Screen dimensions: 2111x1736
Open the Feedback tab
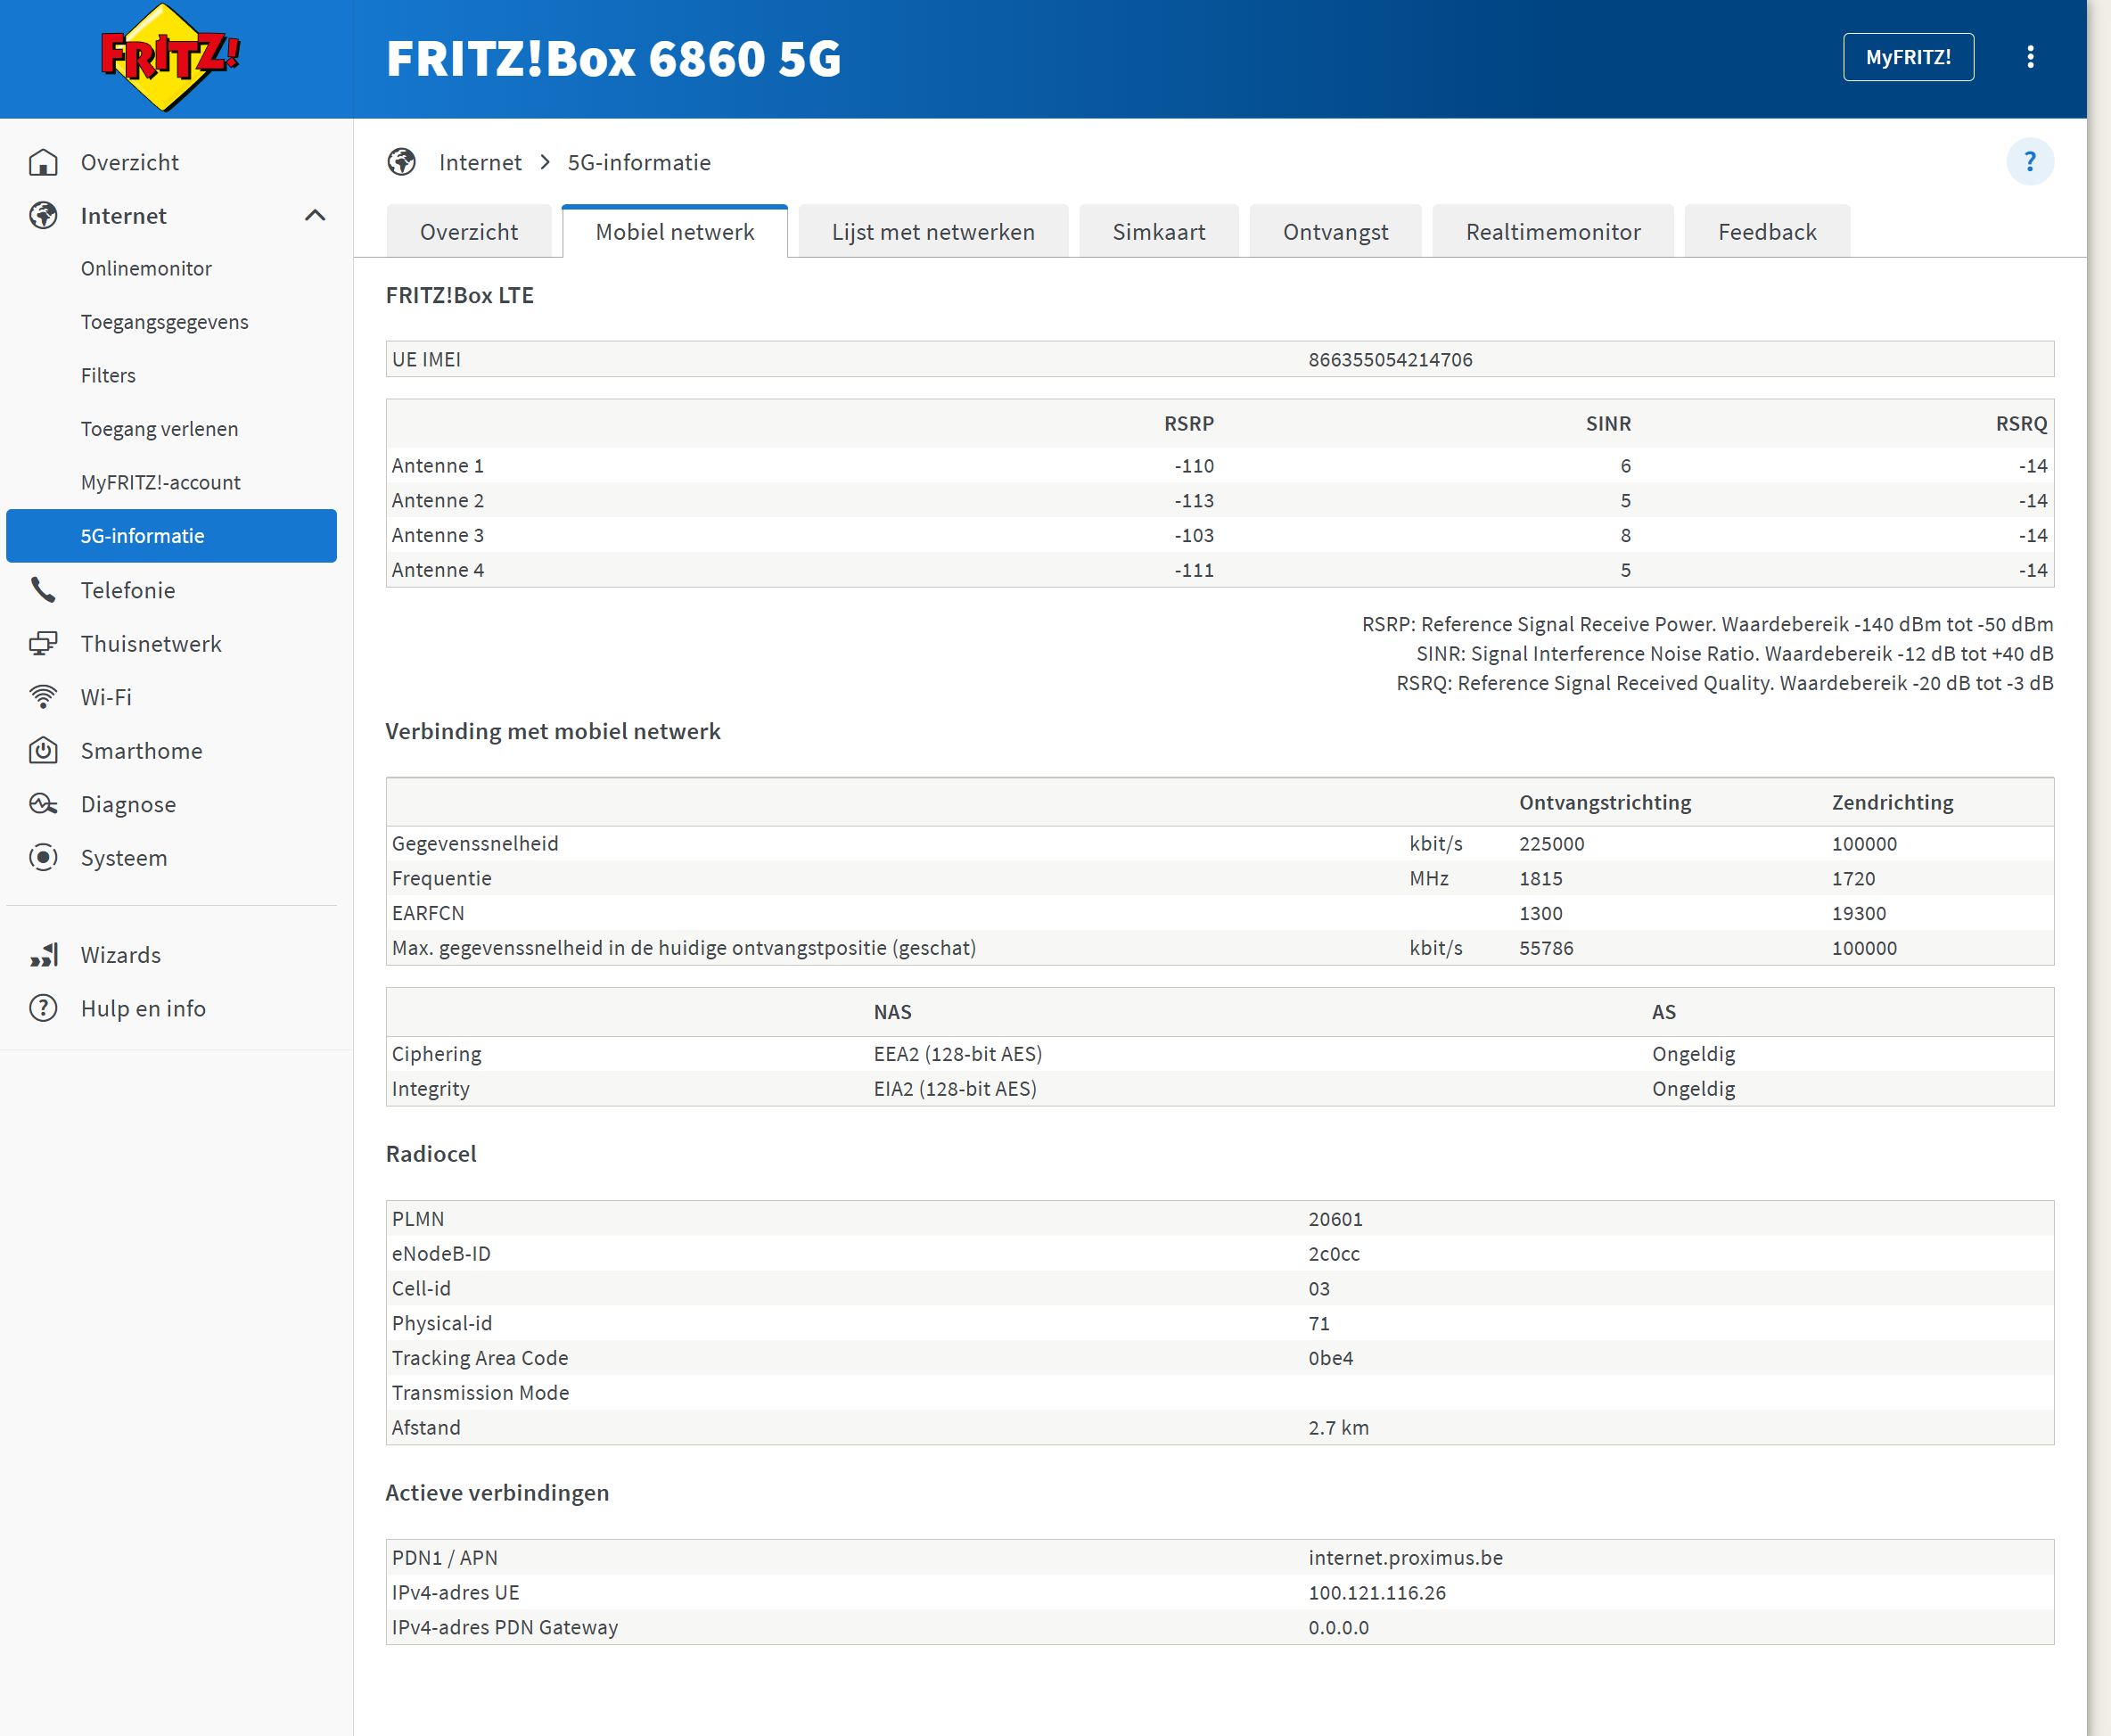(x=1767, y=232)
